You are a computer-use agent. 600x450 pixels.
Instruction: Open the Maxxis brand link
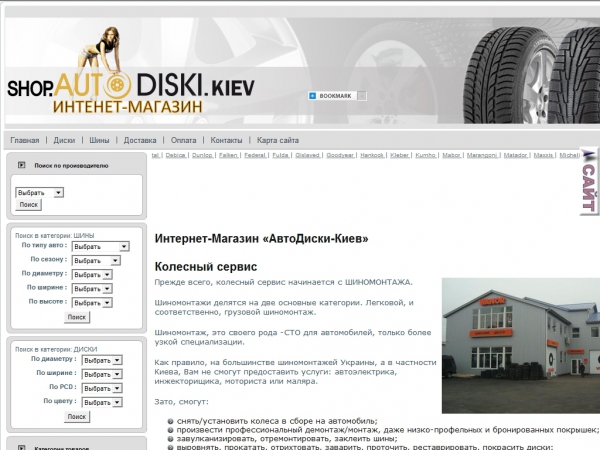click(544, 155)
